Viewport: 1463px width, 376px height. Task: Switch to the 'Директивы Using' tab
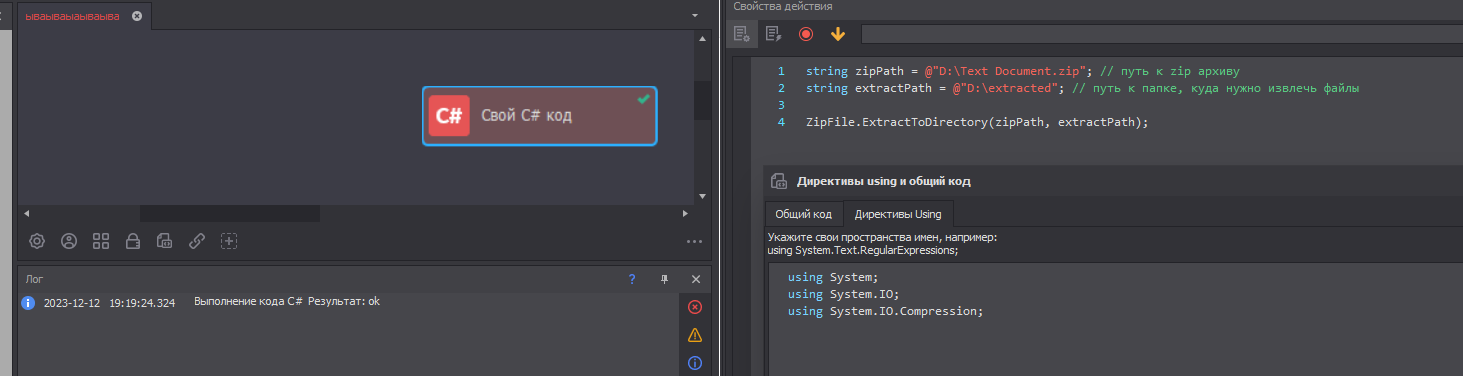[898, 214]
